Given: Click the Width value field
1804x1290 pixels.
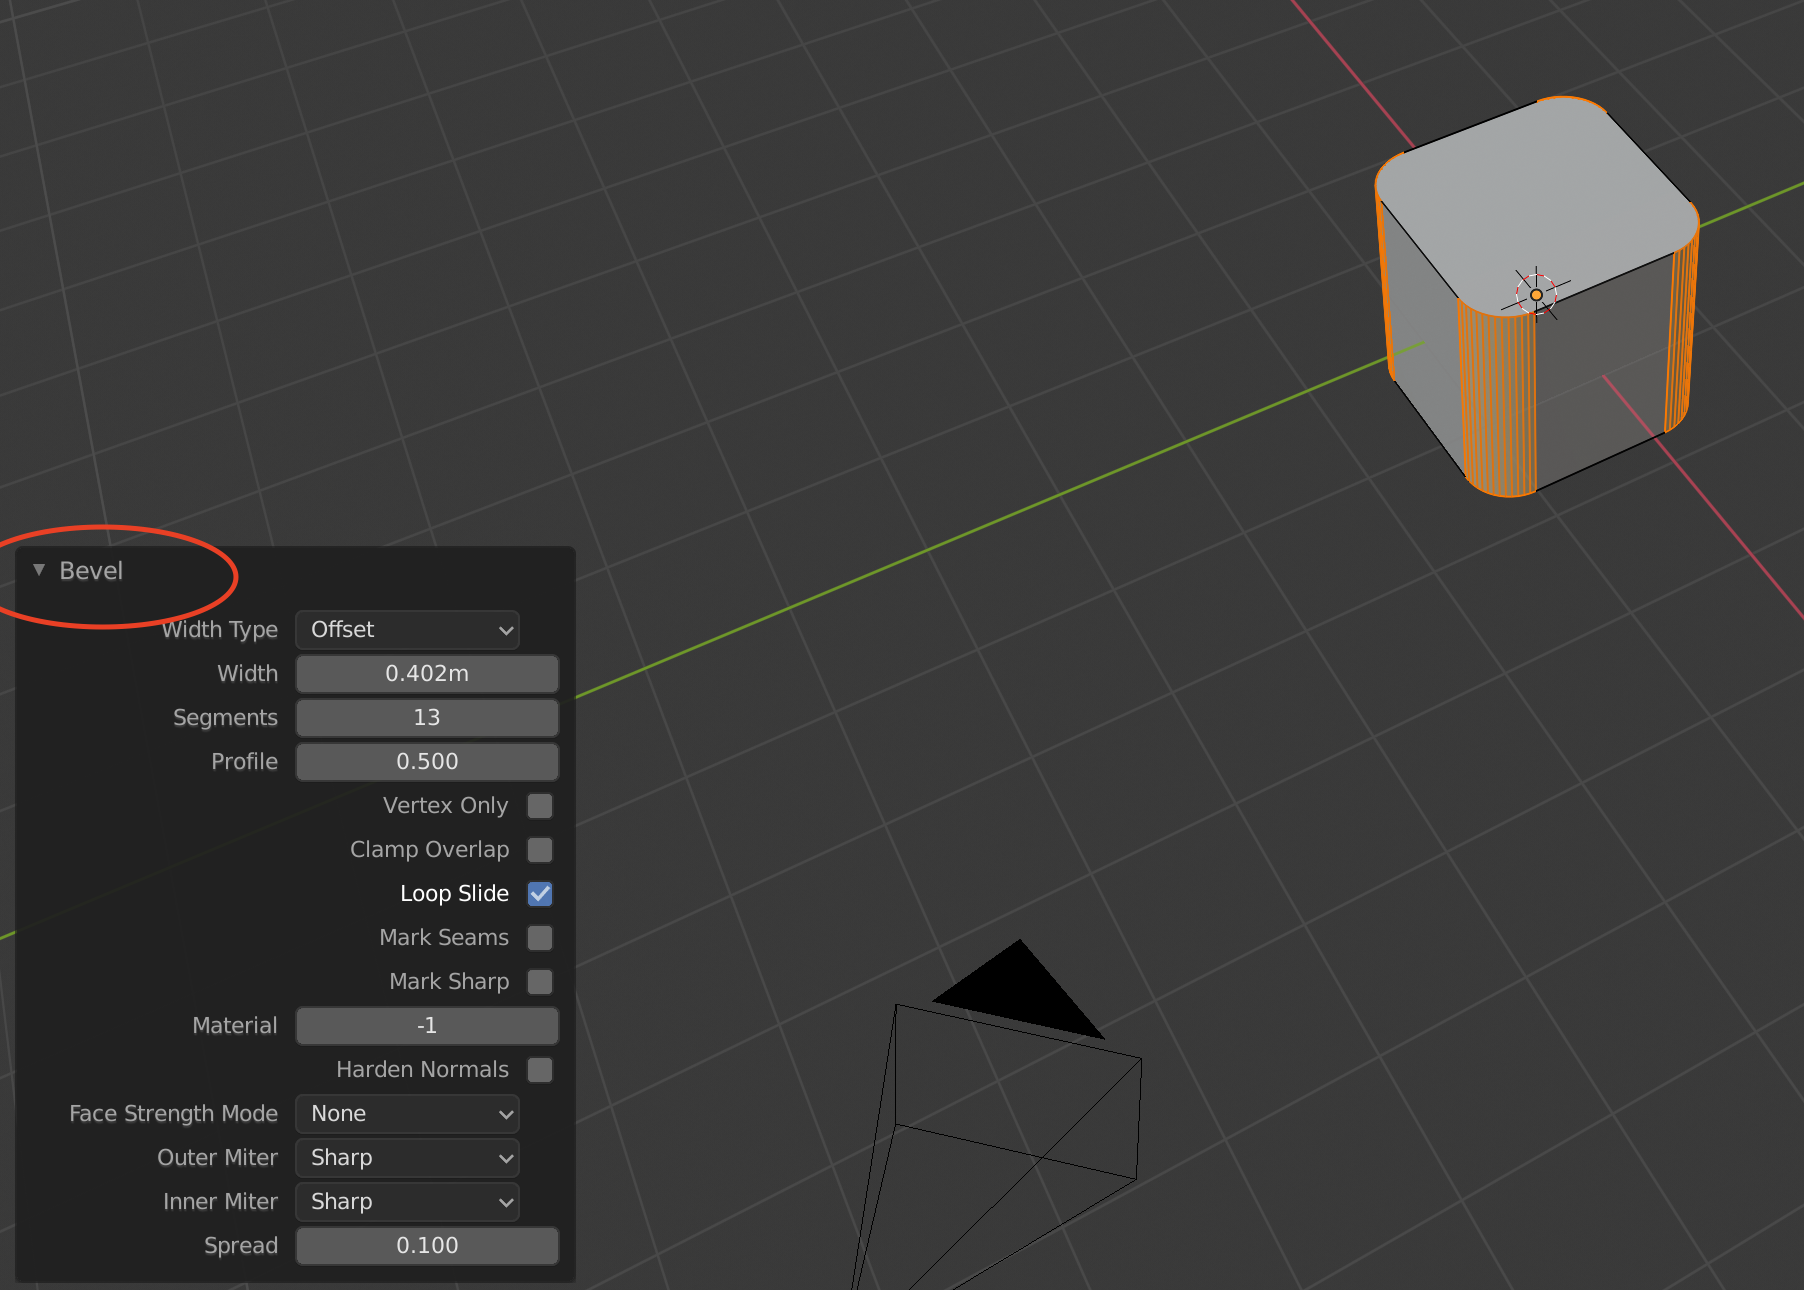Looking at the screenshot, I should [x=427, y=674].
